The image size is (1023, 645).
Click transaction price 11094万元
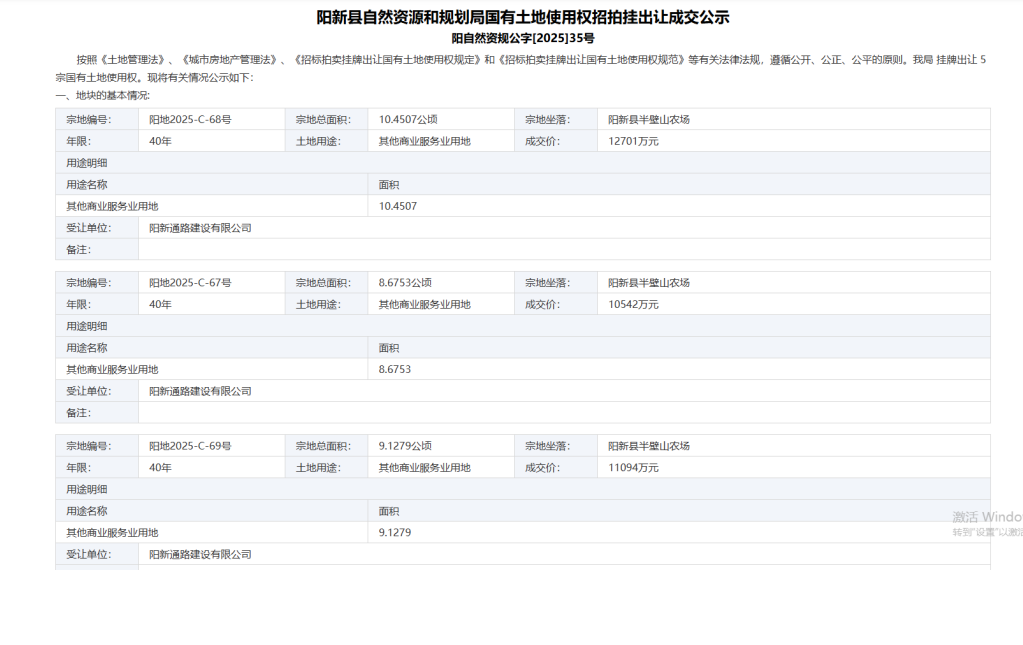tap(633, 467)
